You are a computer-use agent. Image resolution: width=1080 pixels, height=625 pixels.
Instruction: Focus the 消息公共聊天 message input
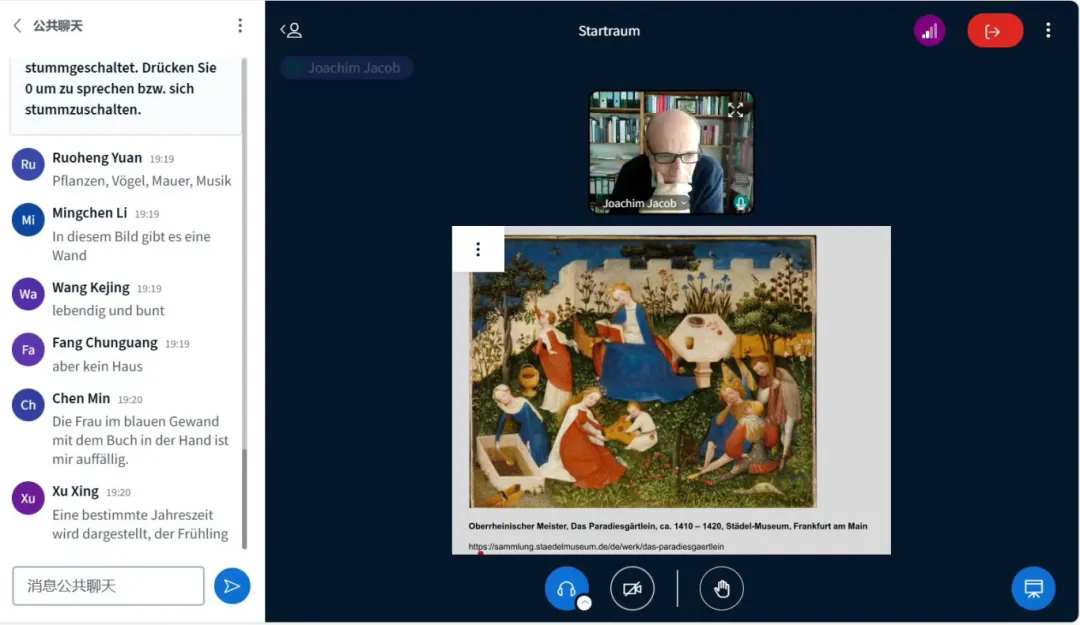coord(108,586)
